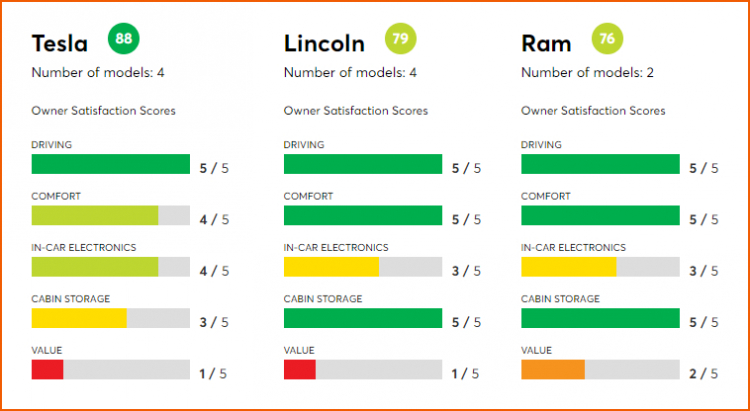Click Tesla's In-Car Electronics rating bar

click(x=95, y=266)
